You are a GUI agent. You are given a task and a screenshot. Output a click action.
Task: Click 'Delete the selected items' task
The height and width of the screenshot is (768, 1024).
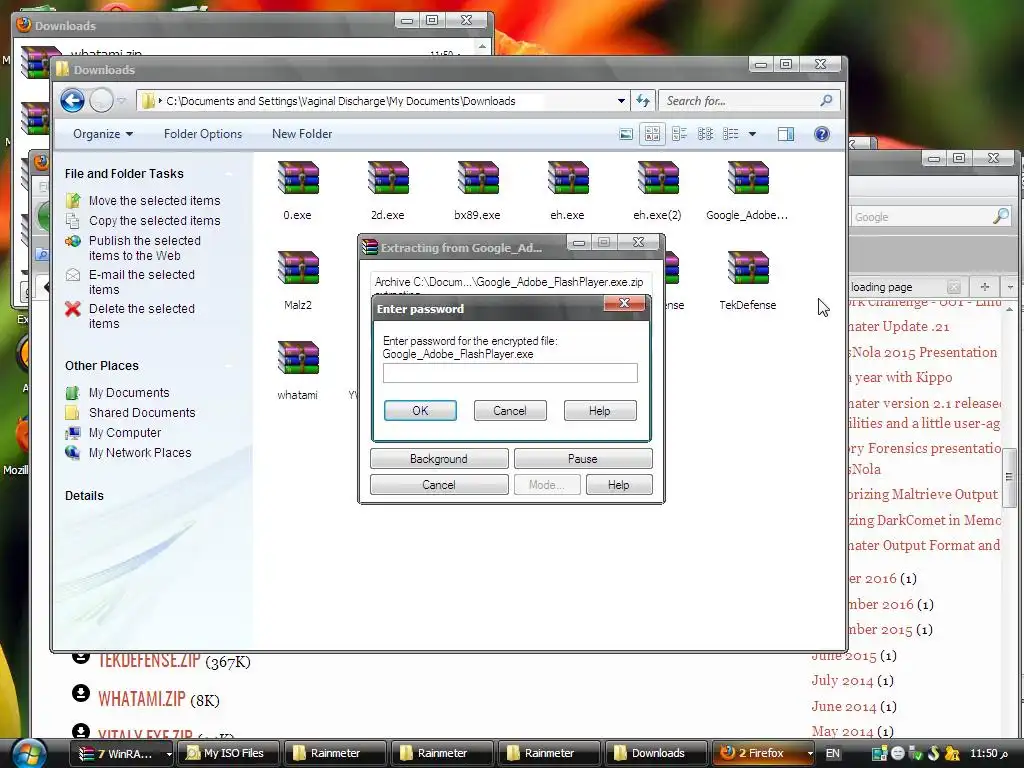pyautogui.click(x=142, y=316)
